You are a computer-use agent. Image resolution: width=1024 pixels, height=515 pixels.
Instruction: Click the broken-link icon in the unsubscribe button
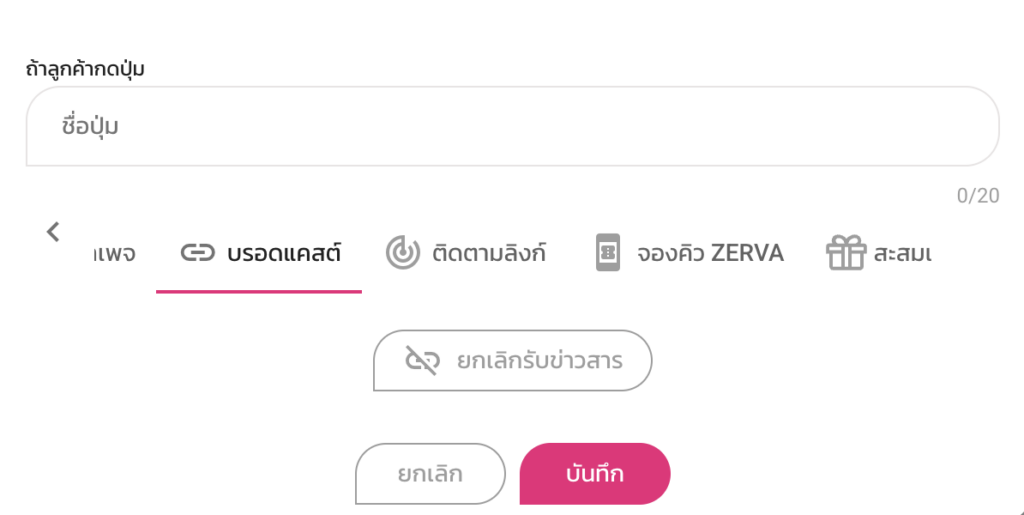[421, 360]
